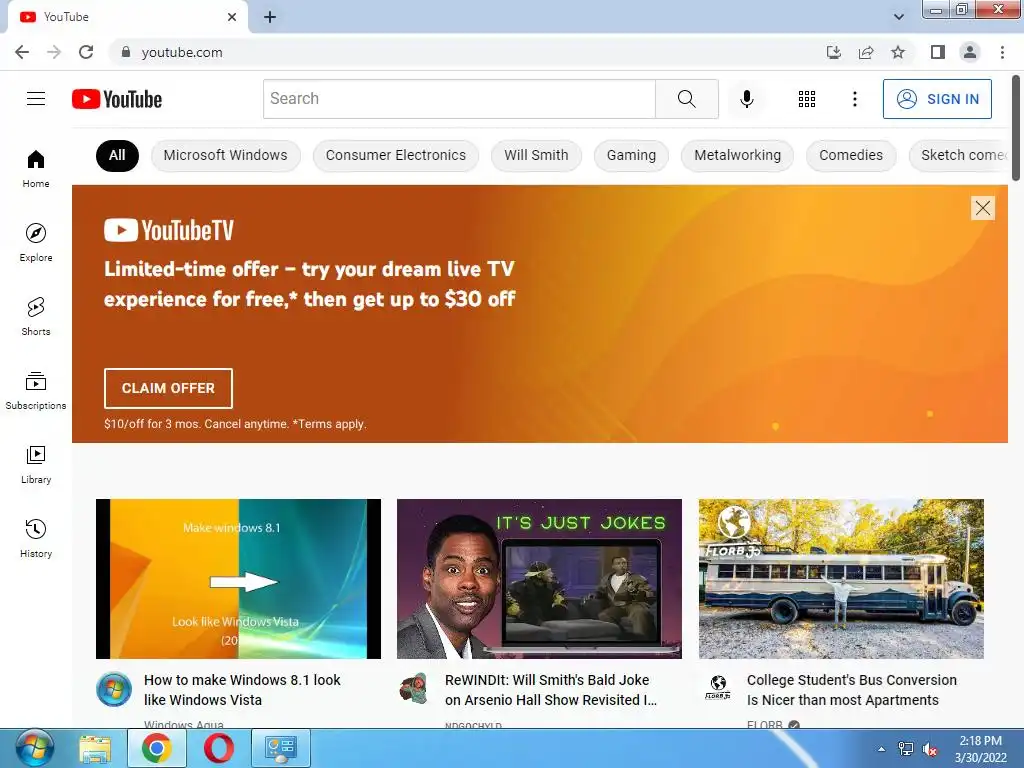Click the page vertical scrollbar
Viewport: 1024px width, 768px height.
point(1016,128)
